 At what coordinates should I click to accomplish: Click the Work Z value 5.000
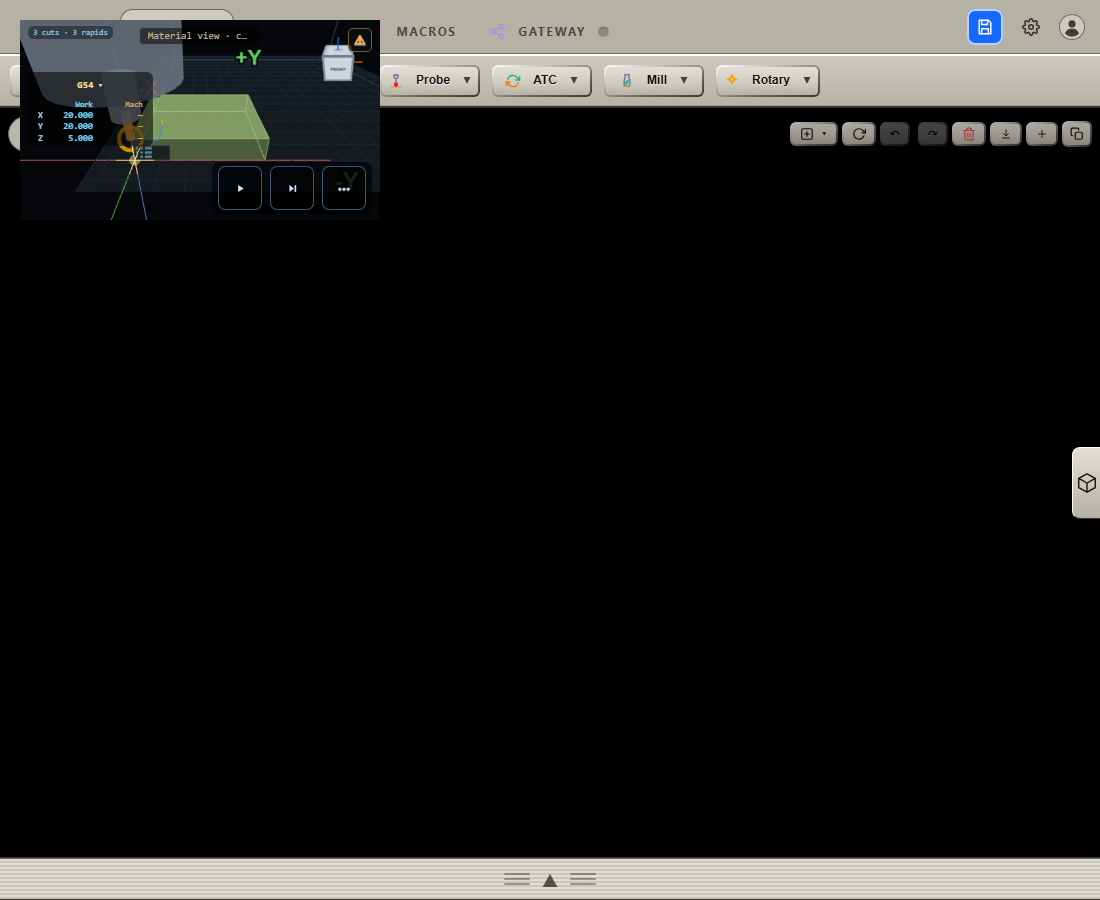coord(81,138)
